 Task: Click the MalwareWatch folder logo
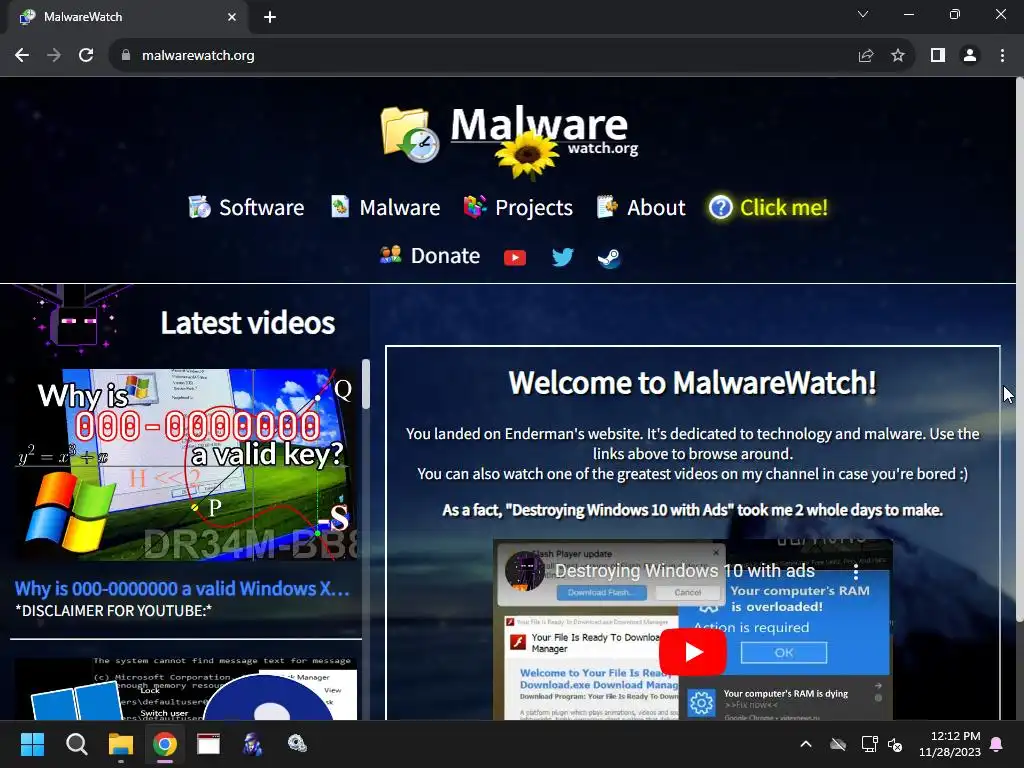click(409, 135)
